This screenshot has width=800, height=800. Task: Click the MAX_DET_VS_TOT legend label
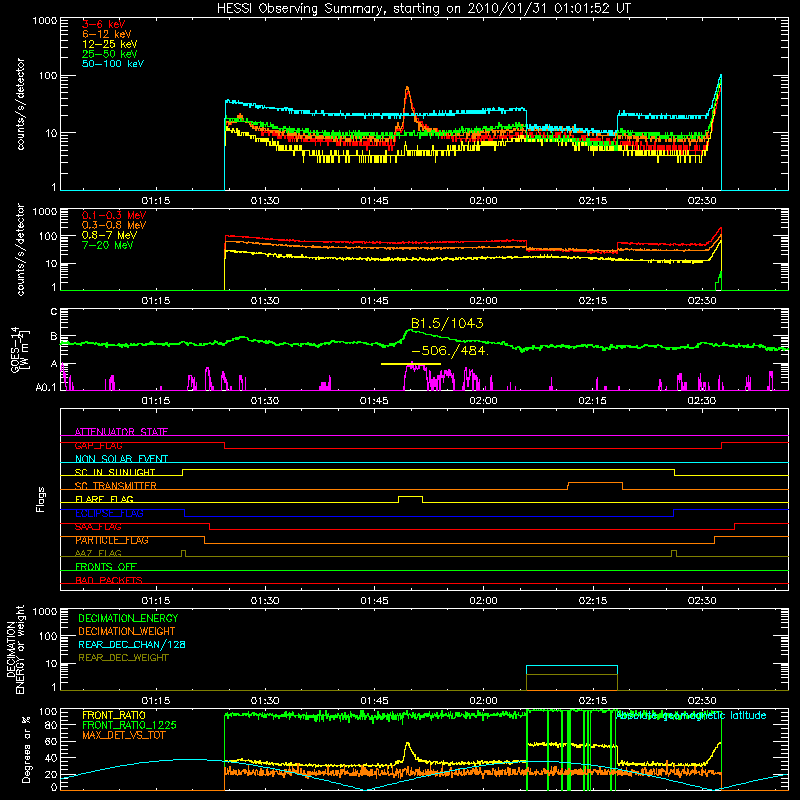(x=123, y=735)
